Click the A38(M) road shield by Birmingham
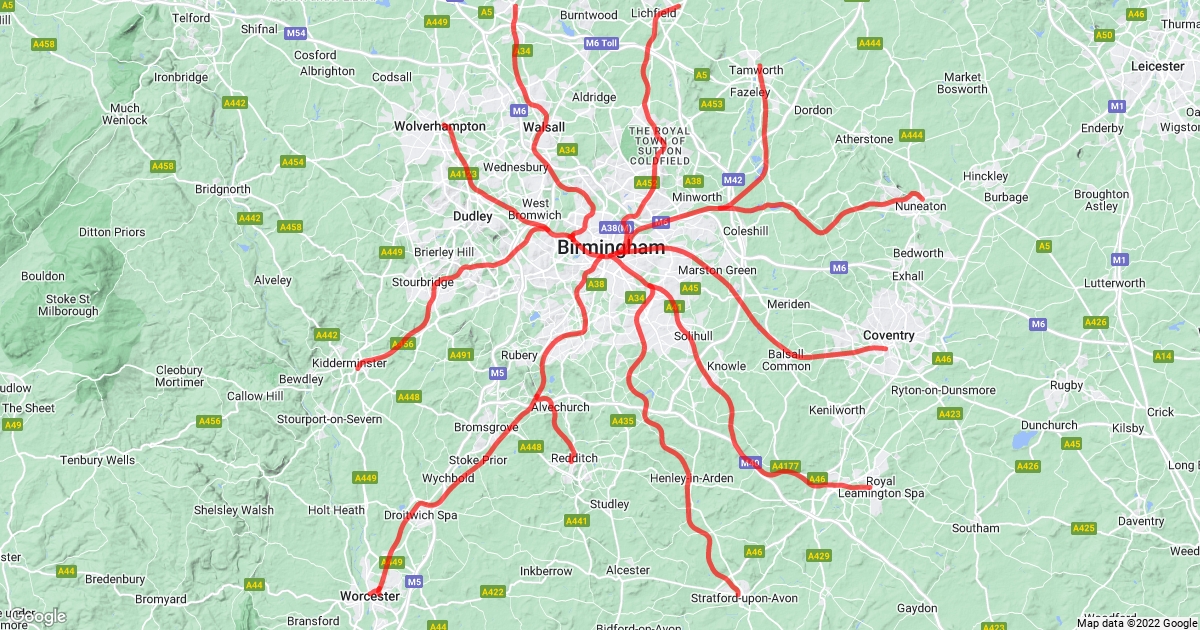The height and width of the screenshot is (630, 1200). coord(617,228)
